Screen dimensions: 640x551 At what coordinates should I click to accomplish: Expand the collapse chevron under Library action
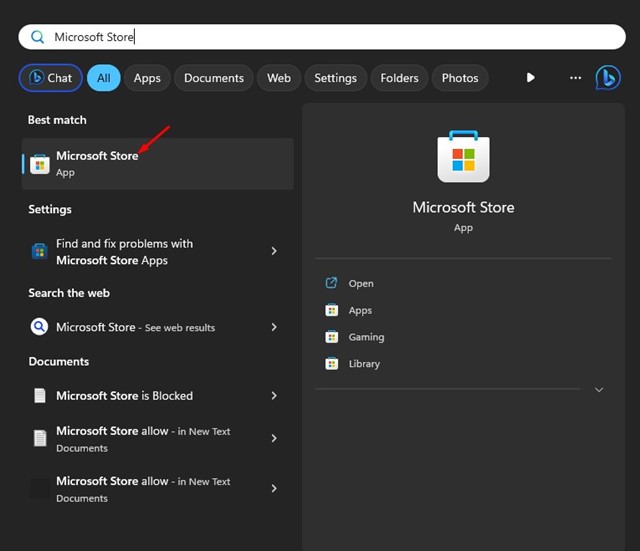pos(599,389)
